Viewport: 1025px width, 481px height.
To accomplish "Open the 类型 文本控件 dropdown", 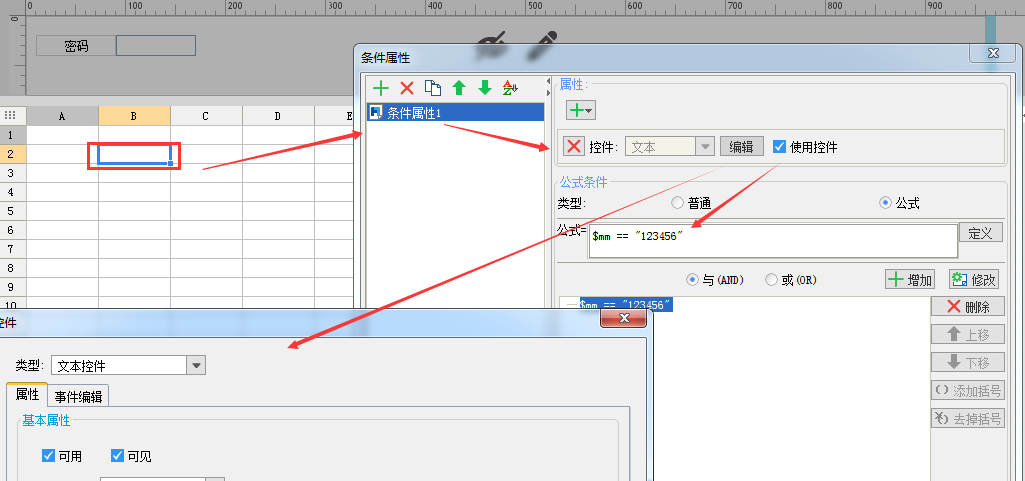I will click(196, 366).
